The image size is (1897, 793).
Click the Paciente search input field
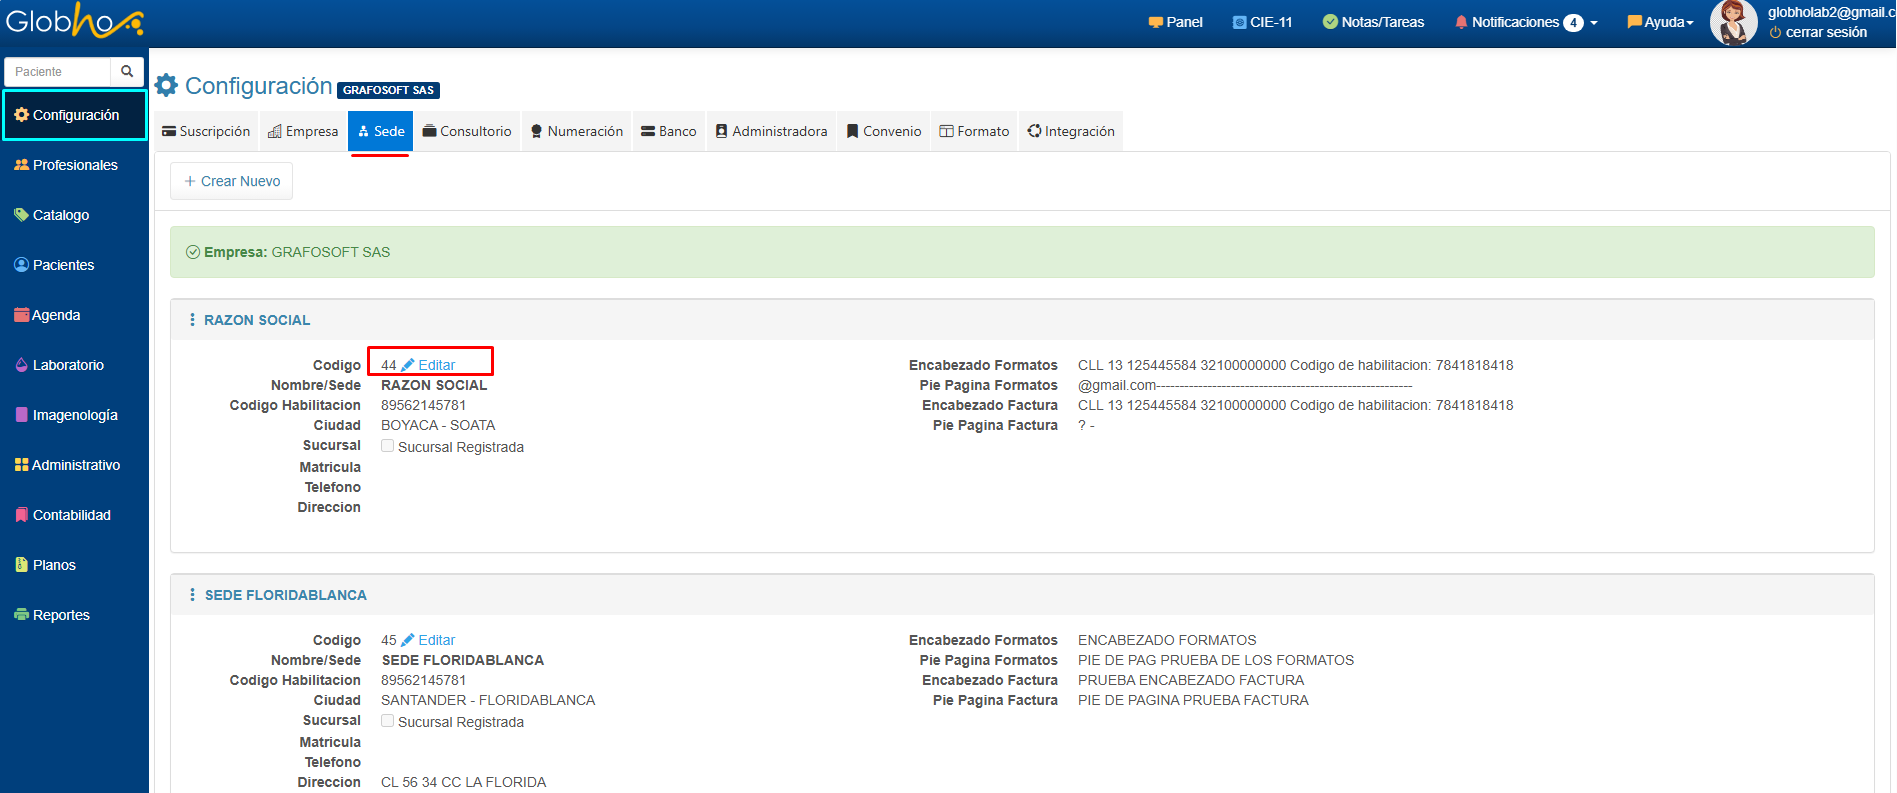point(59,71)
